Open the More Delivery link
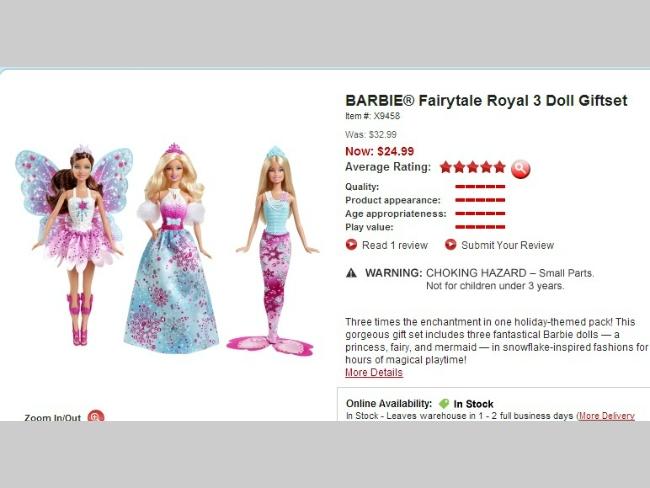650x488 pixels. (606, 416)
